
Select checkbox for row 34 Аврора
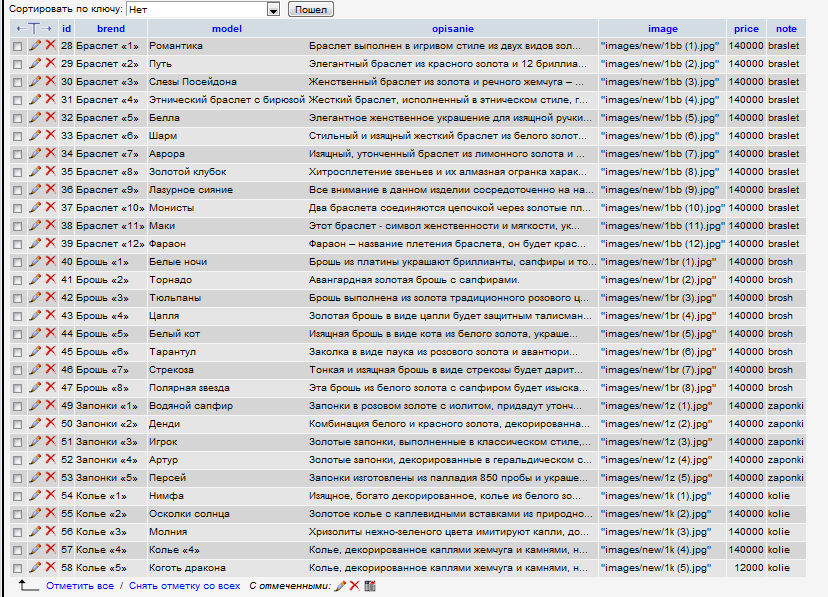(17, 154)
